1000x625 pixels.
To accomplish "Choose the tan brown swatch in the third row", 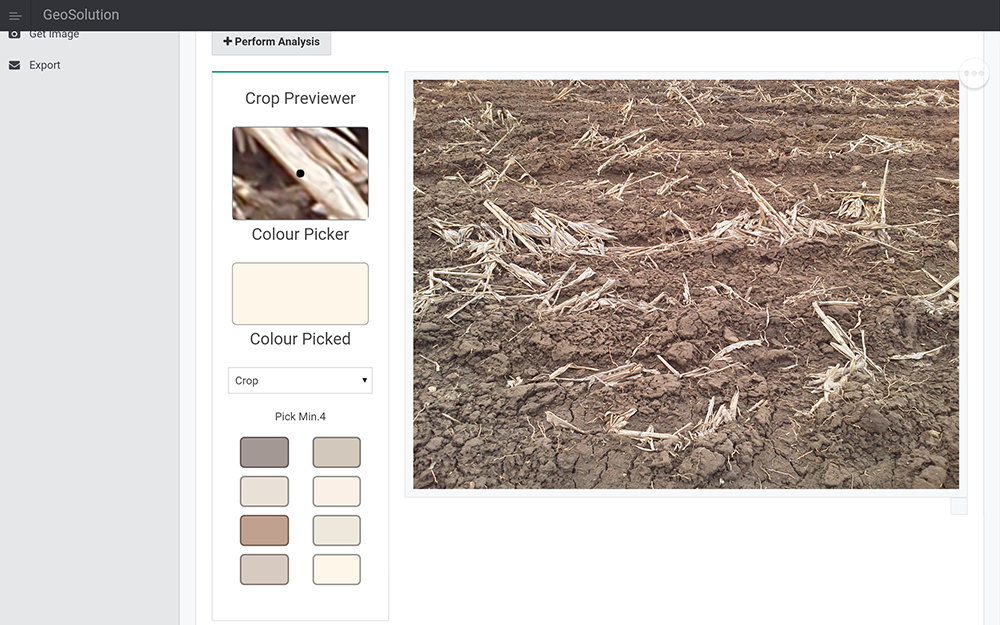I will (x=264, y=530).
